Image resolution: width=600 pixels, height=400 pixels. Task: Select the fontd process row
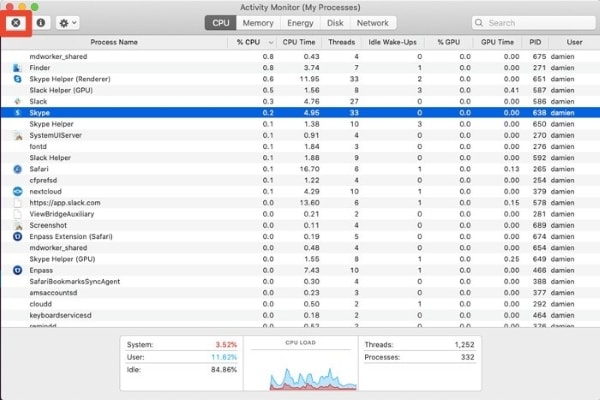(300, 147)
